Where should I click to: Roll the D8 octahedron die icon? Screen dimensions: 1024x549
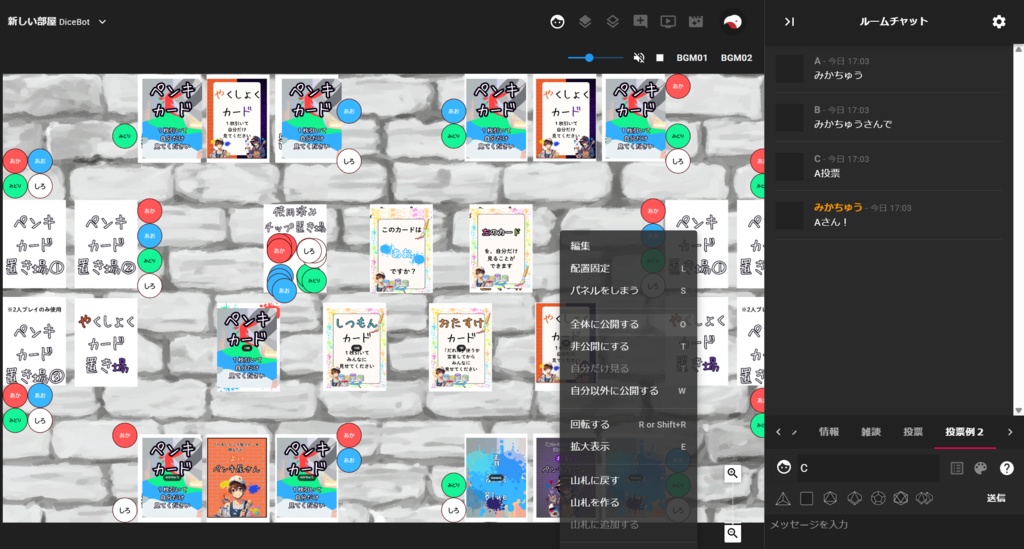[x=830, y=499]
